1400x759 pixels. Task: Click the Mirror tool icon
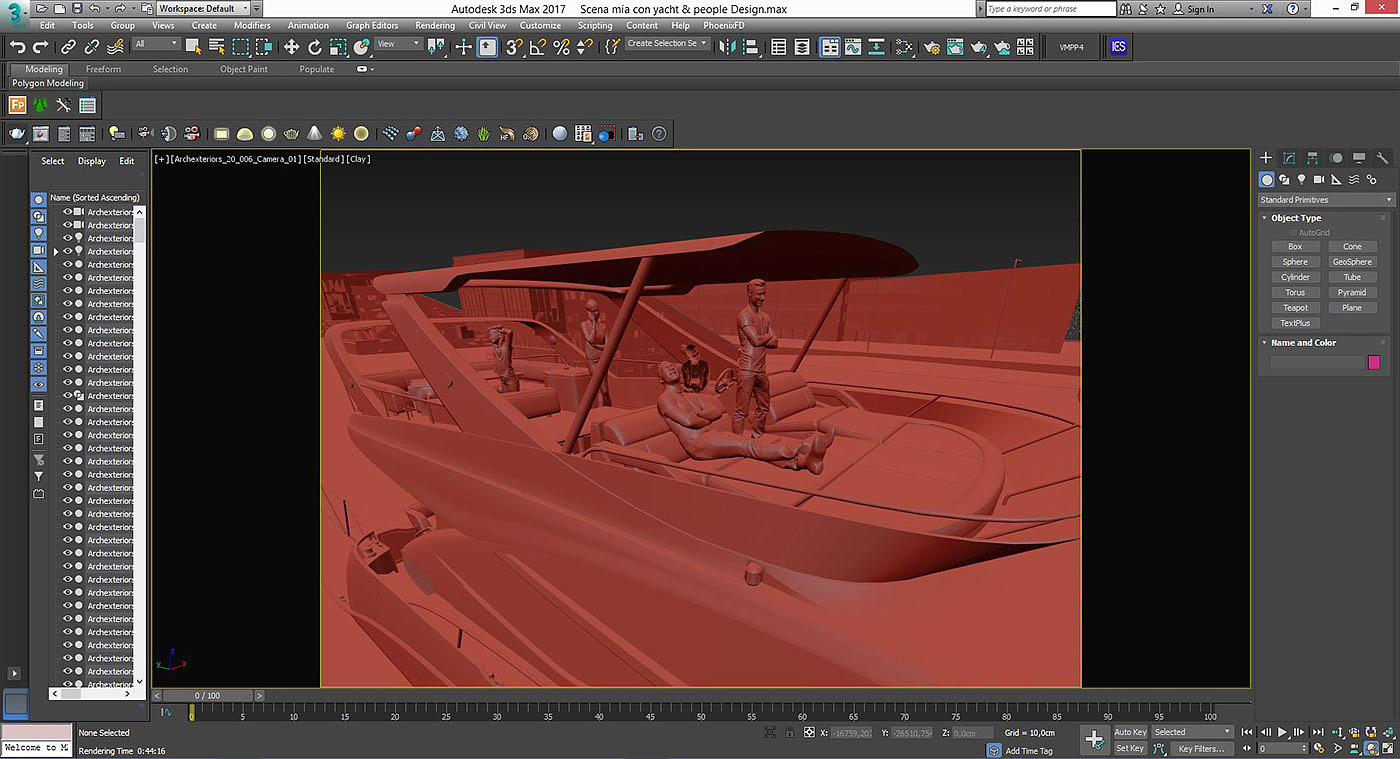click(x=726, y=47)
